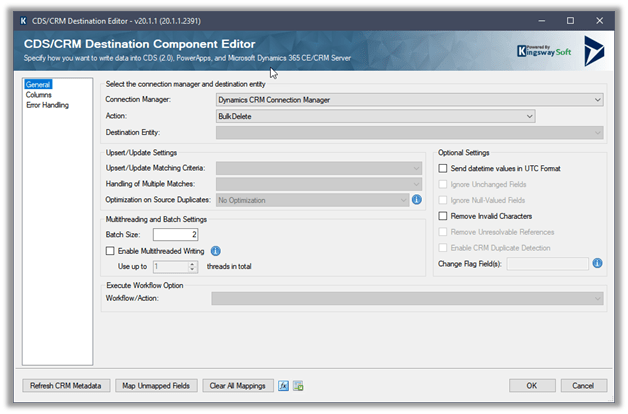Image resolution: width=628 pixels, height=414 pixels.
Task: Confirm settings with the OK button
Action: coord(531,385)
